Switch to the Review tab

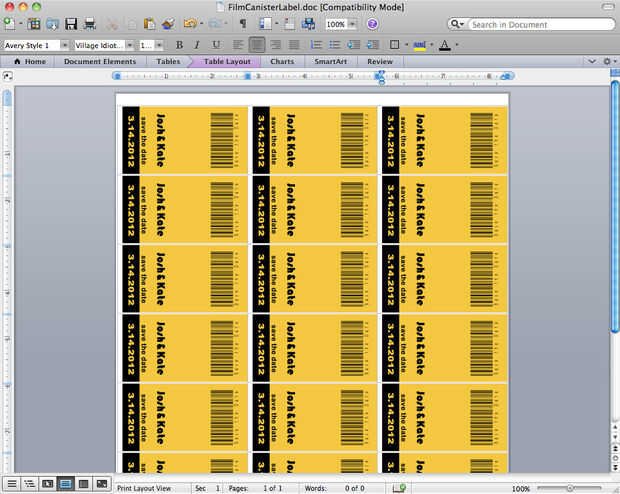click(x=380, y=62)
